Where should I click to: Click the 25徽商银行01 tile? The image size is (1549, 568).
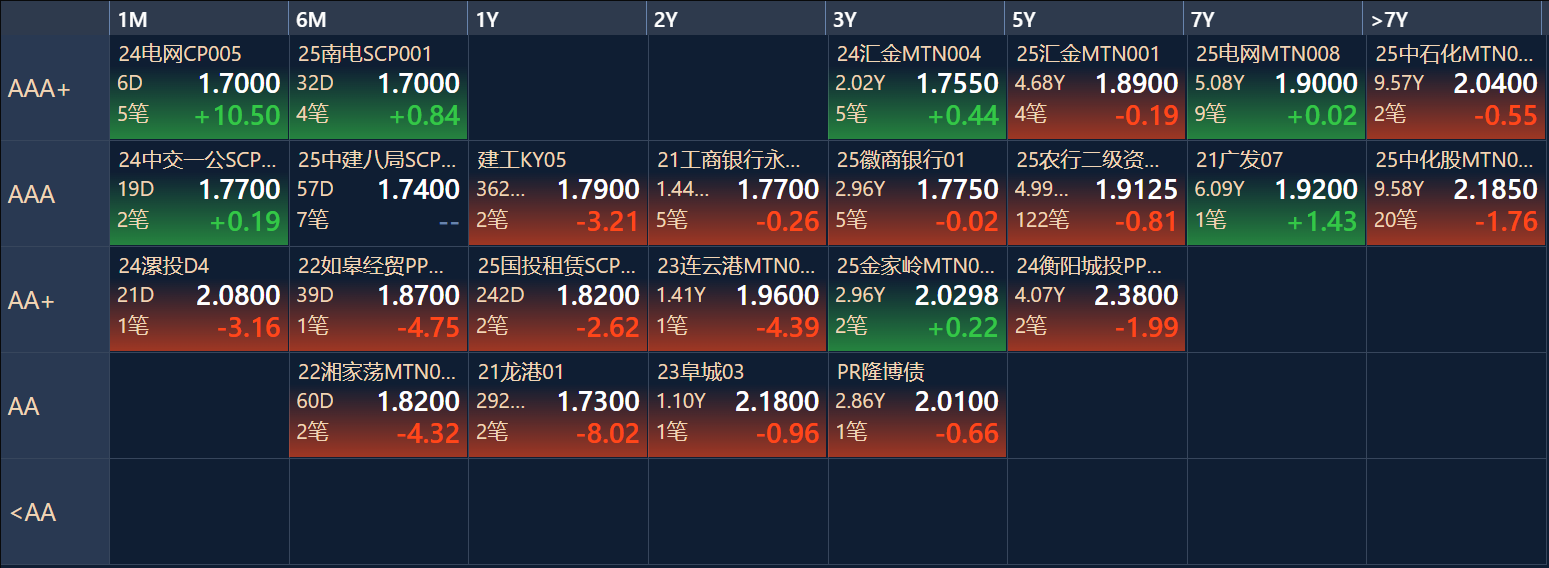(x=917, y=193)
